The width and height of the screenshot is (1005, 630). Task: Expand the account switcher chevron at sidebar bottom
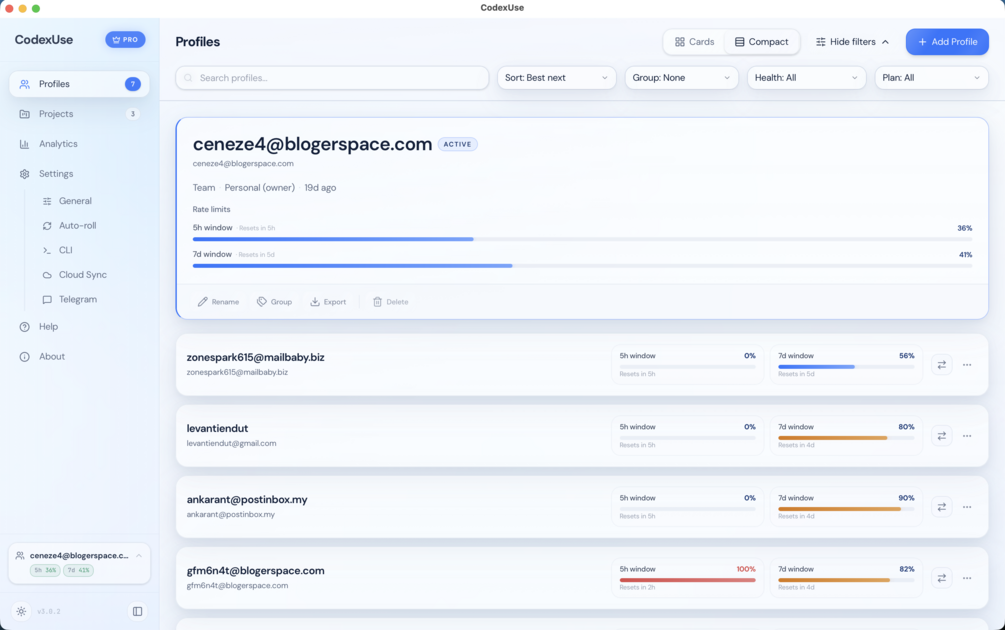pyautogui.click(x=139, y=556)
